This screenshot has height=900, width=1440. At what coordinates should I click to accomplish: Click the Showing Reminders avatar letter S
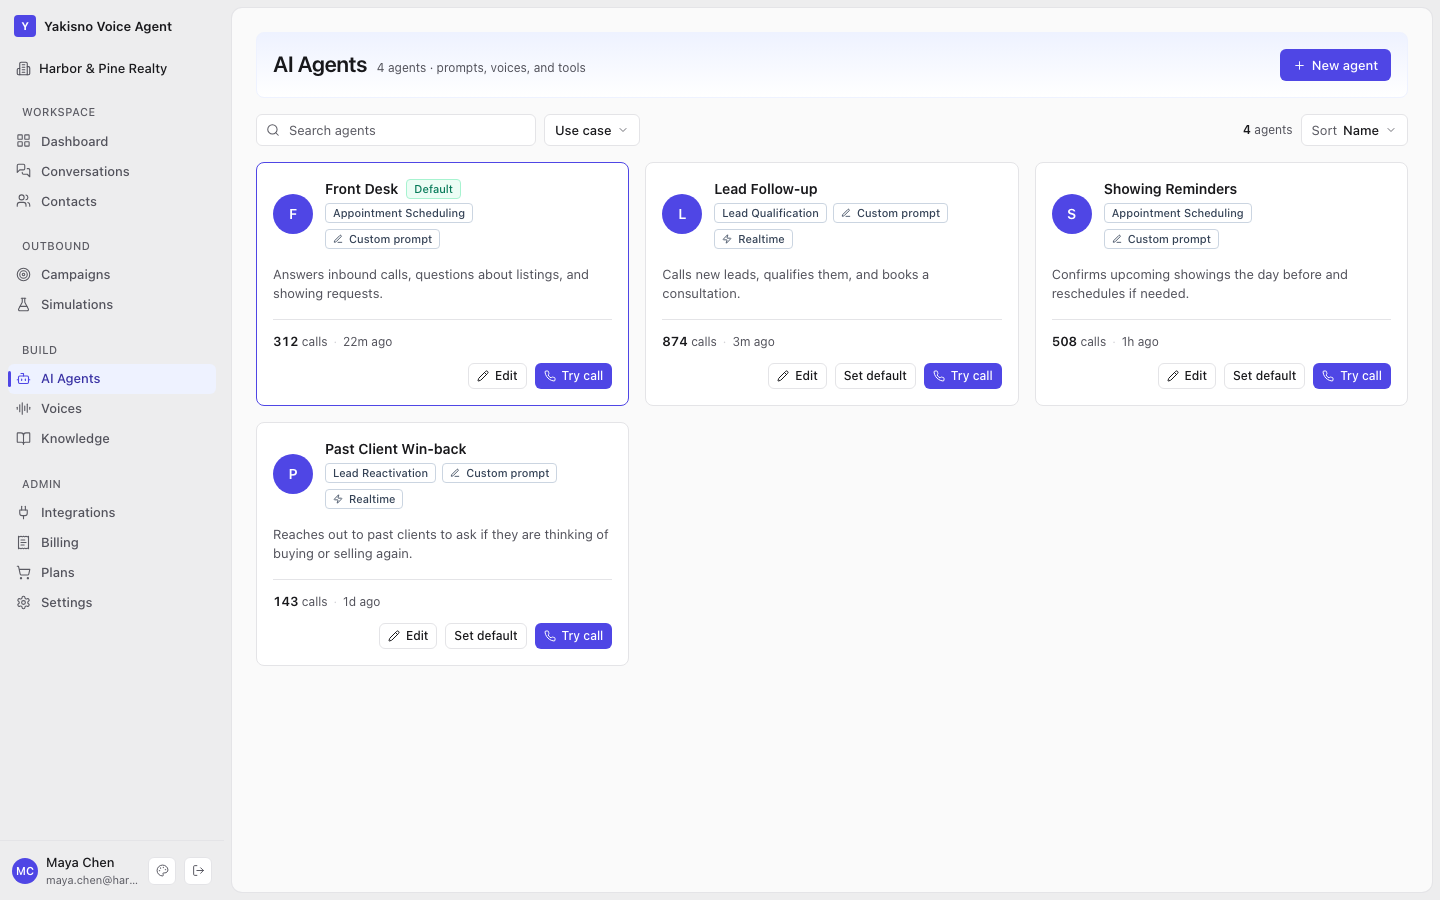tap(1072, 214)
